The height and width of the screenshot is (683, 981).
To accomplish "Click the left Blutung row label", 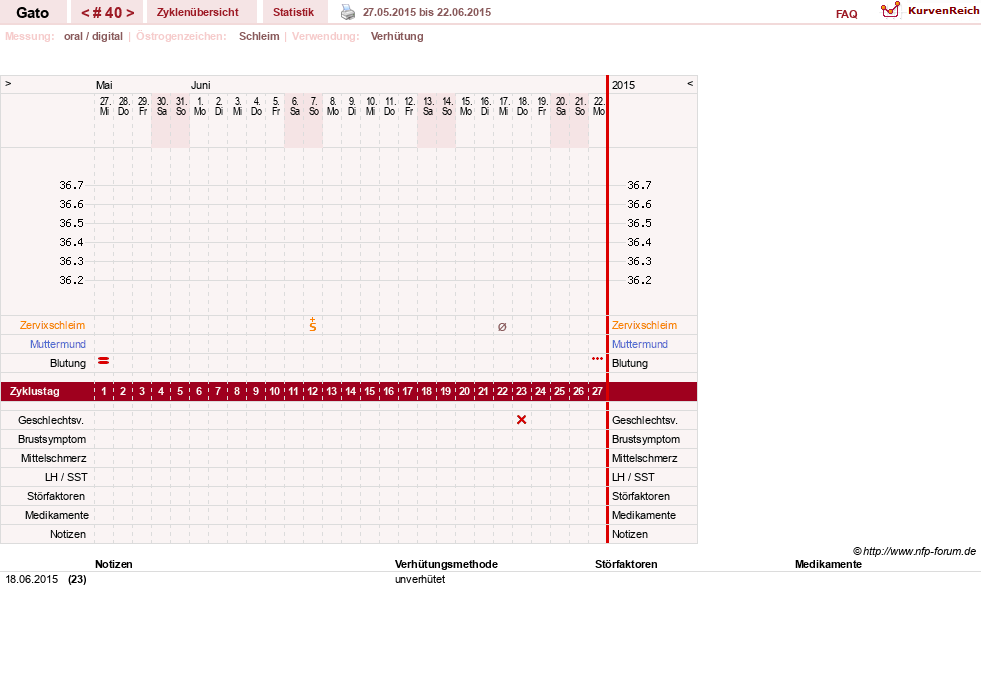I will 68,363.
